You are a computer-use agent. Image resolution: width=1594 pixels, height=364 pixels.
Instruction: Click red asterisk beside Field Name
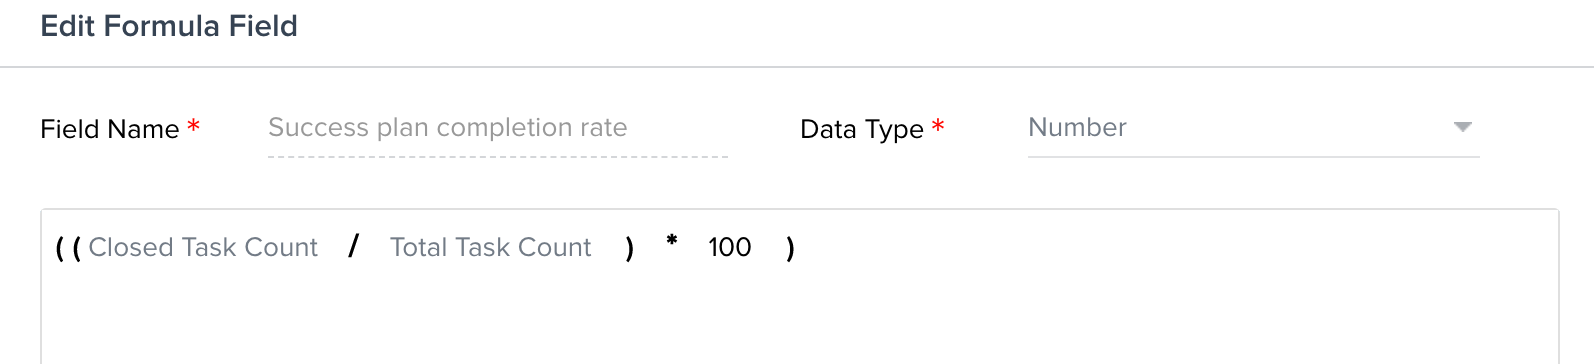point(194,125)
